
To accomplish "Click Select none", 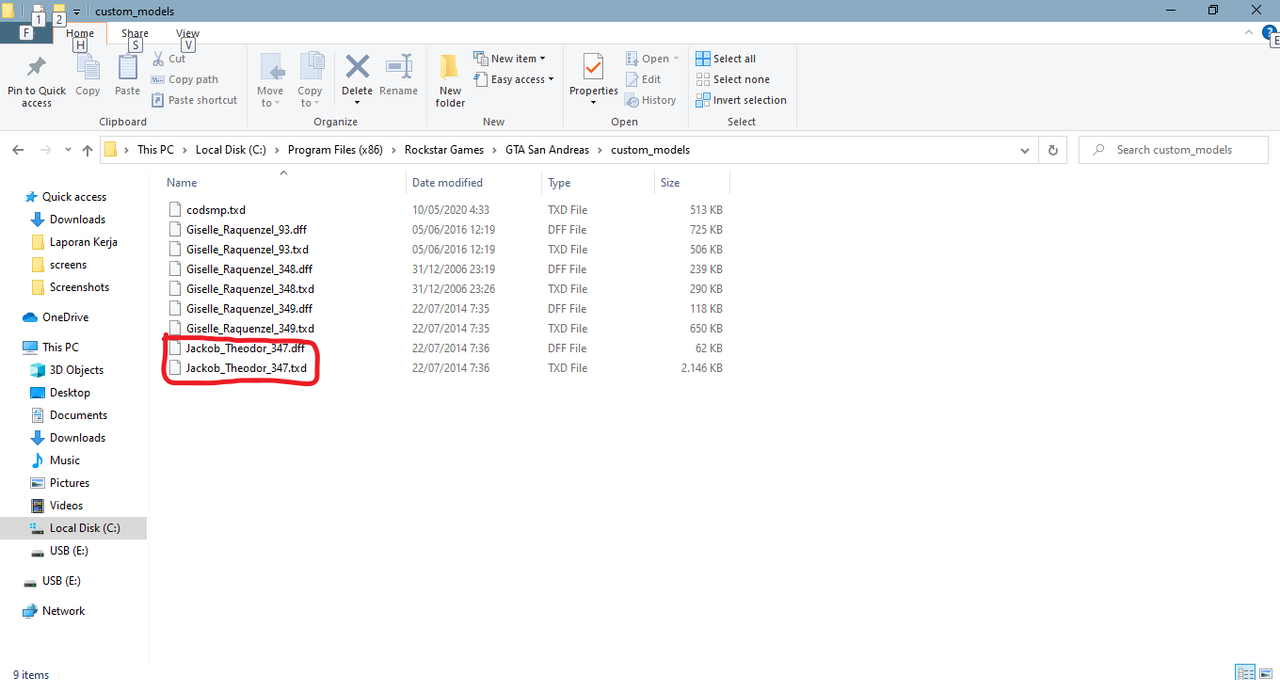I will 733,80.
